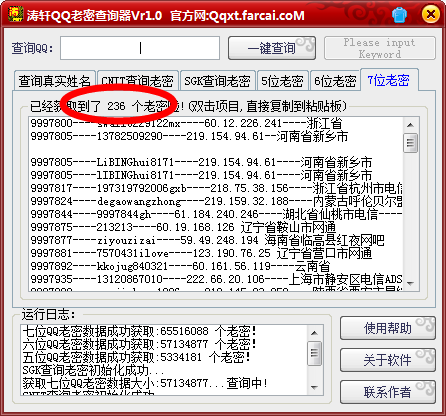This screenshot has height=416, width=446.
Task: Click the 查询QQ: label
Action: 32,48
